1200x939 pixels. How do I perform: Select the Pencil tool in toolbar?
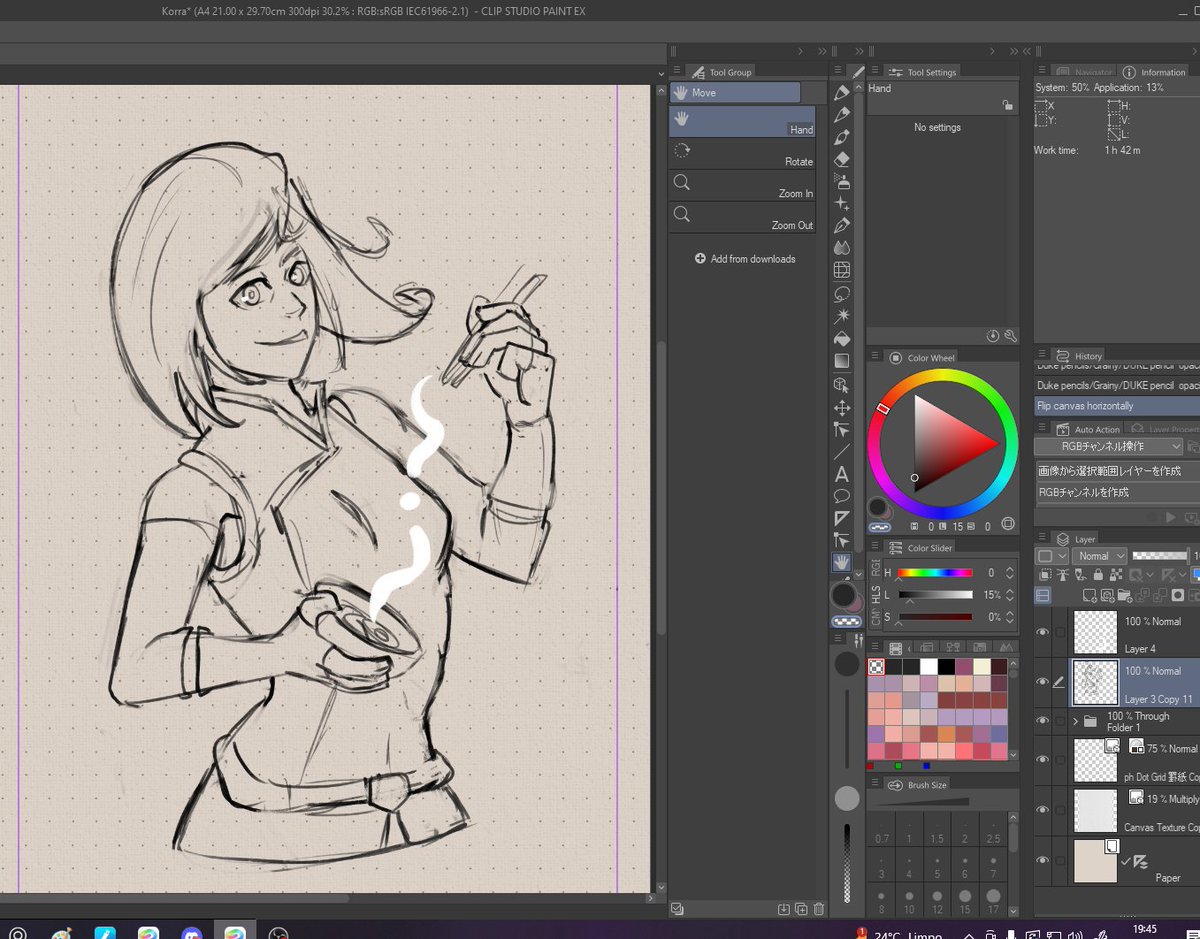coord(842,115)
